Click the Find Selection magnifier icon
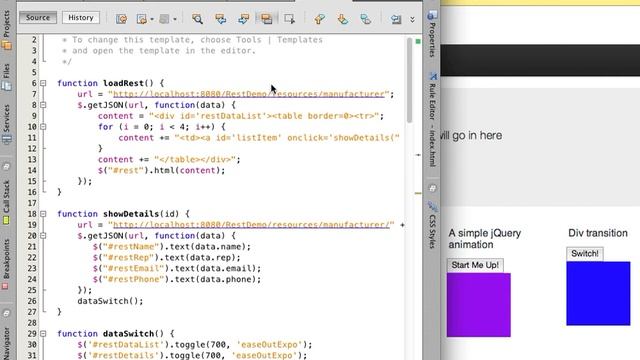Screen dimensions: 640x360 click(198, 19)
